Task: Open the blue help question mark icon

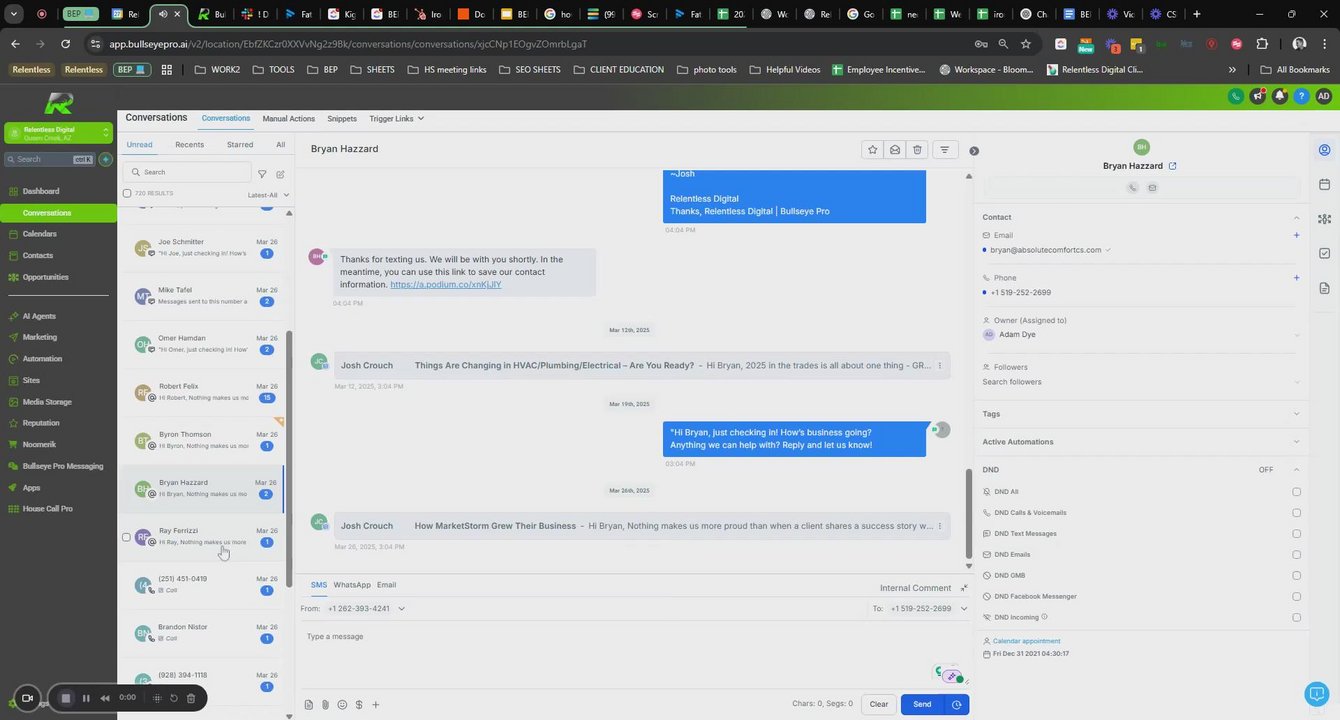Action: pos(1301,96)
